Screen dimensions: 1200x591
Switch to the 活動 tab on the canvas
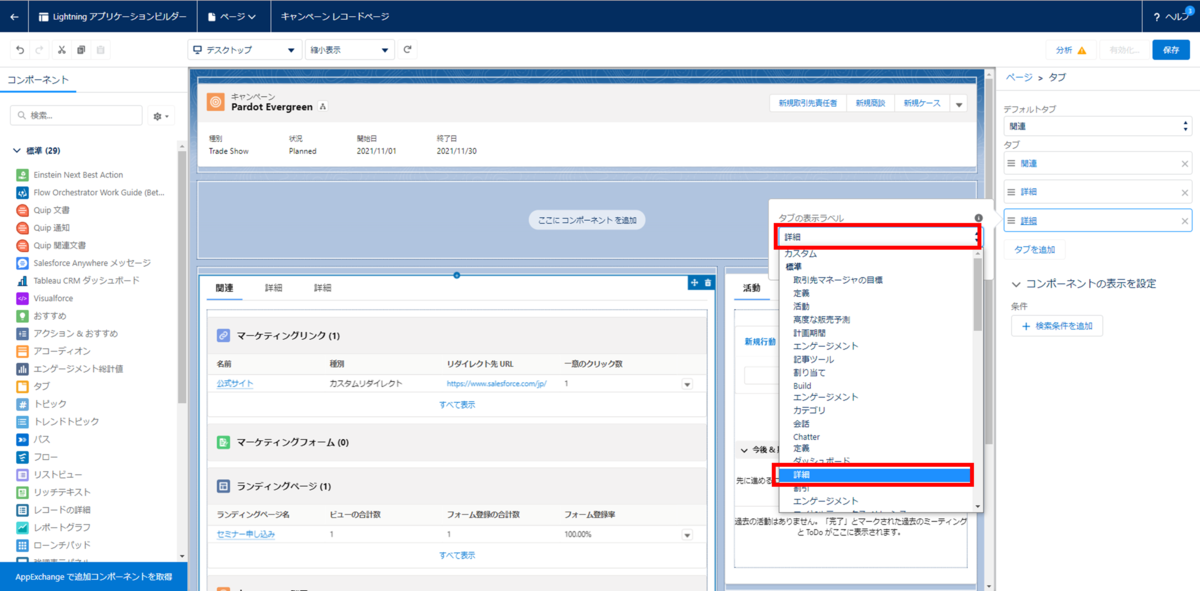click(751, 288)
